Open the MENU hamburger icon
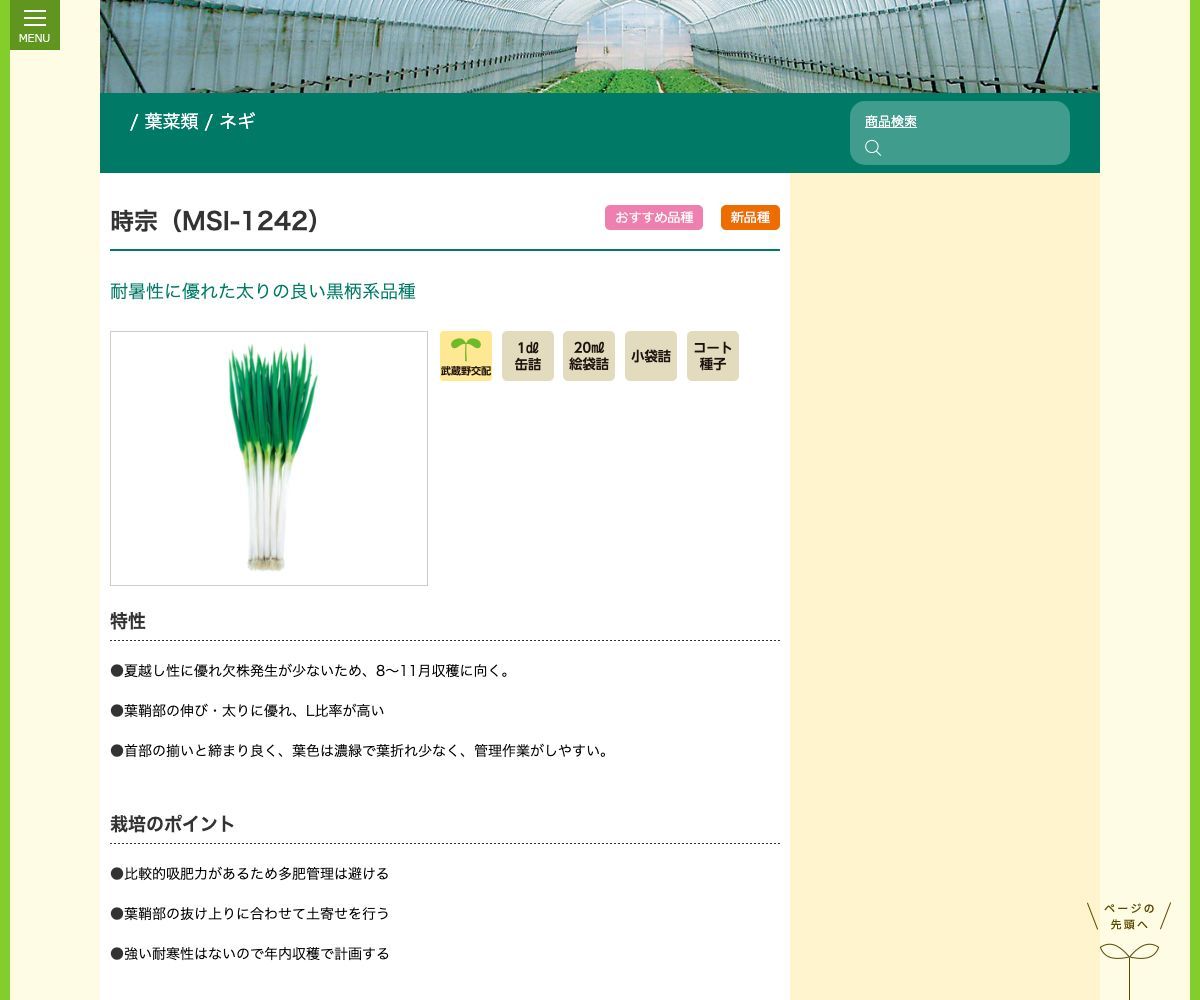Image resolution: width=1200 pixels, height=1000 pixels. pos(35,24)
